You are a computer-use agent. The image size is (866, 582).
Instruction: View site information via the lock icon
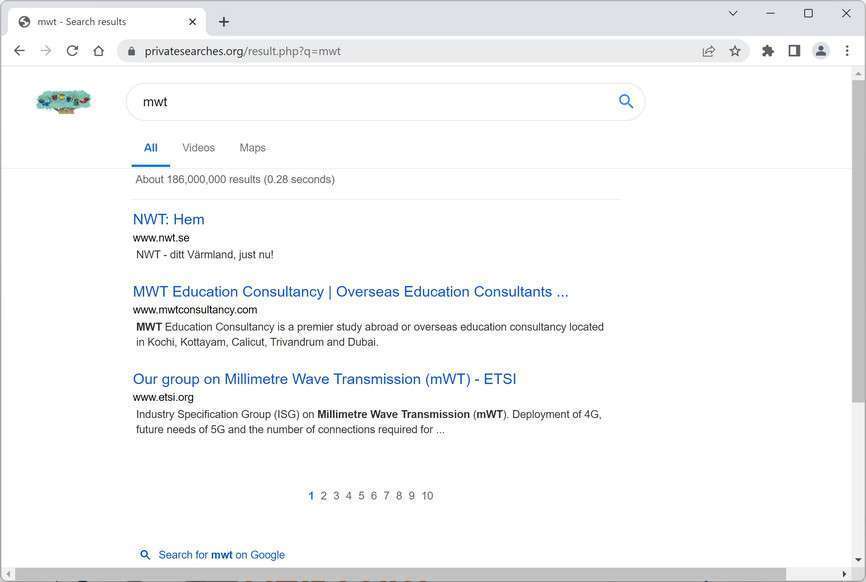[x=131, y=51]
